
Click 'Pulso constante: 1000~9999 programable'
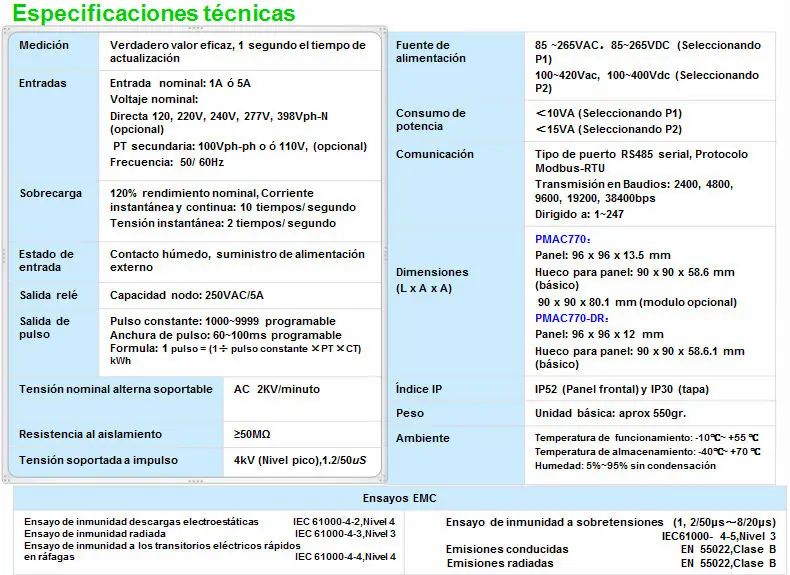tap(223, 321)
